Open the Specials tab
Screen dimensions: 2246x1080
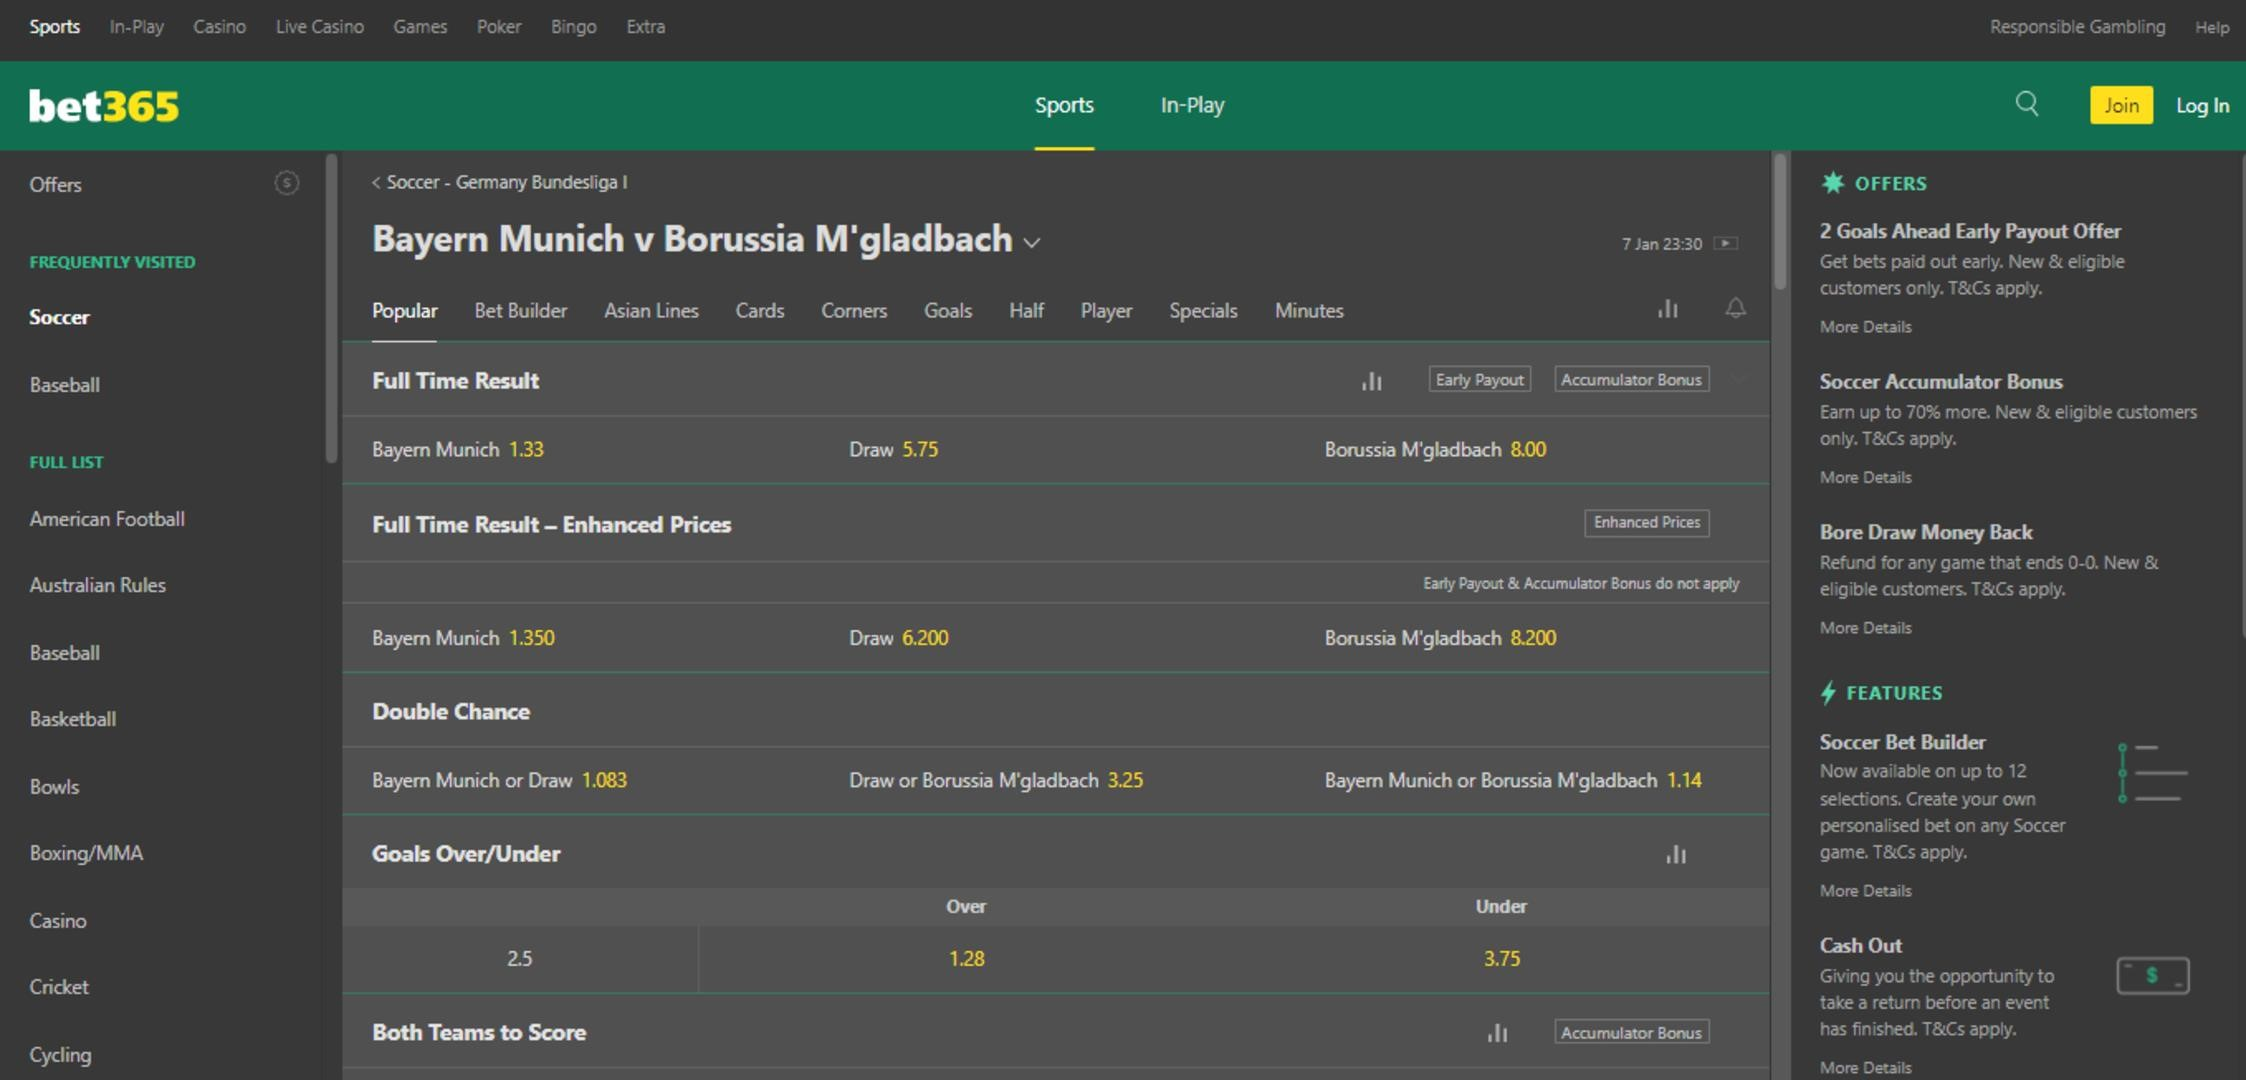(1203, 311)
